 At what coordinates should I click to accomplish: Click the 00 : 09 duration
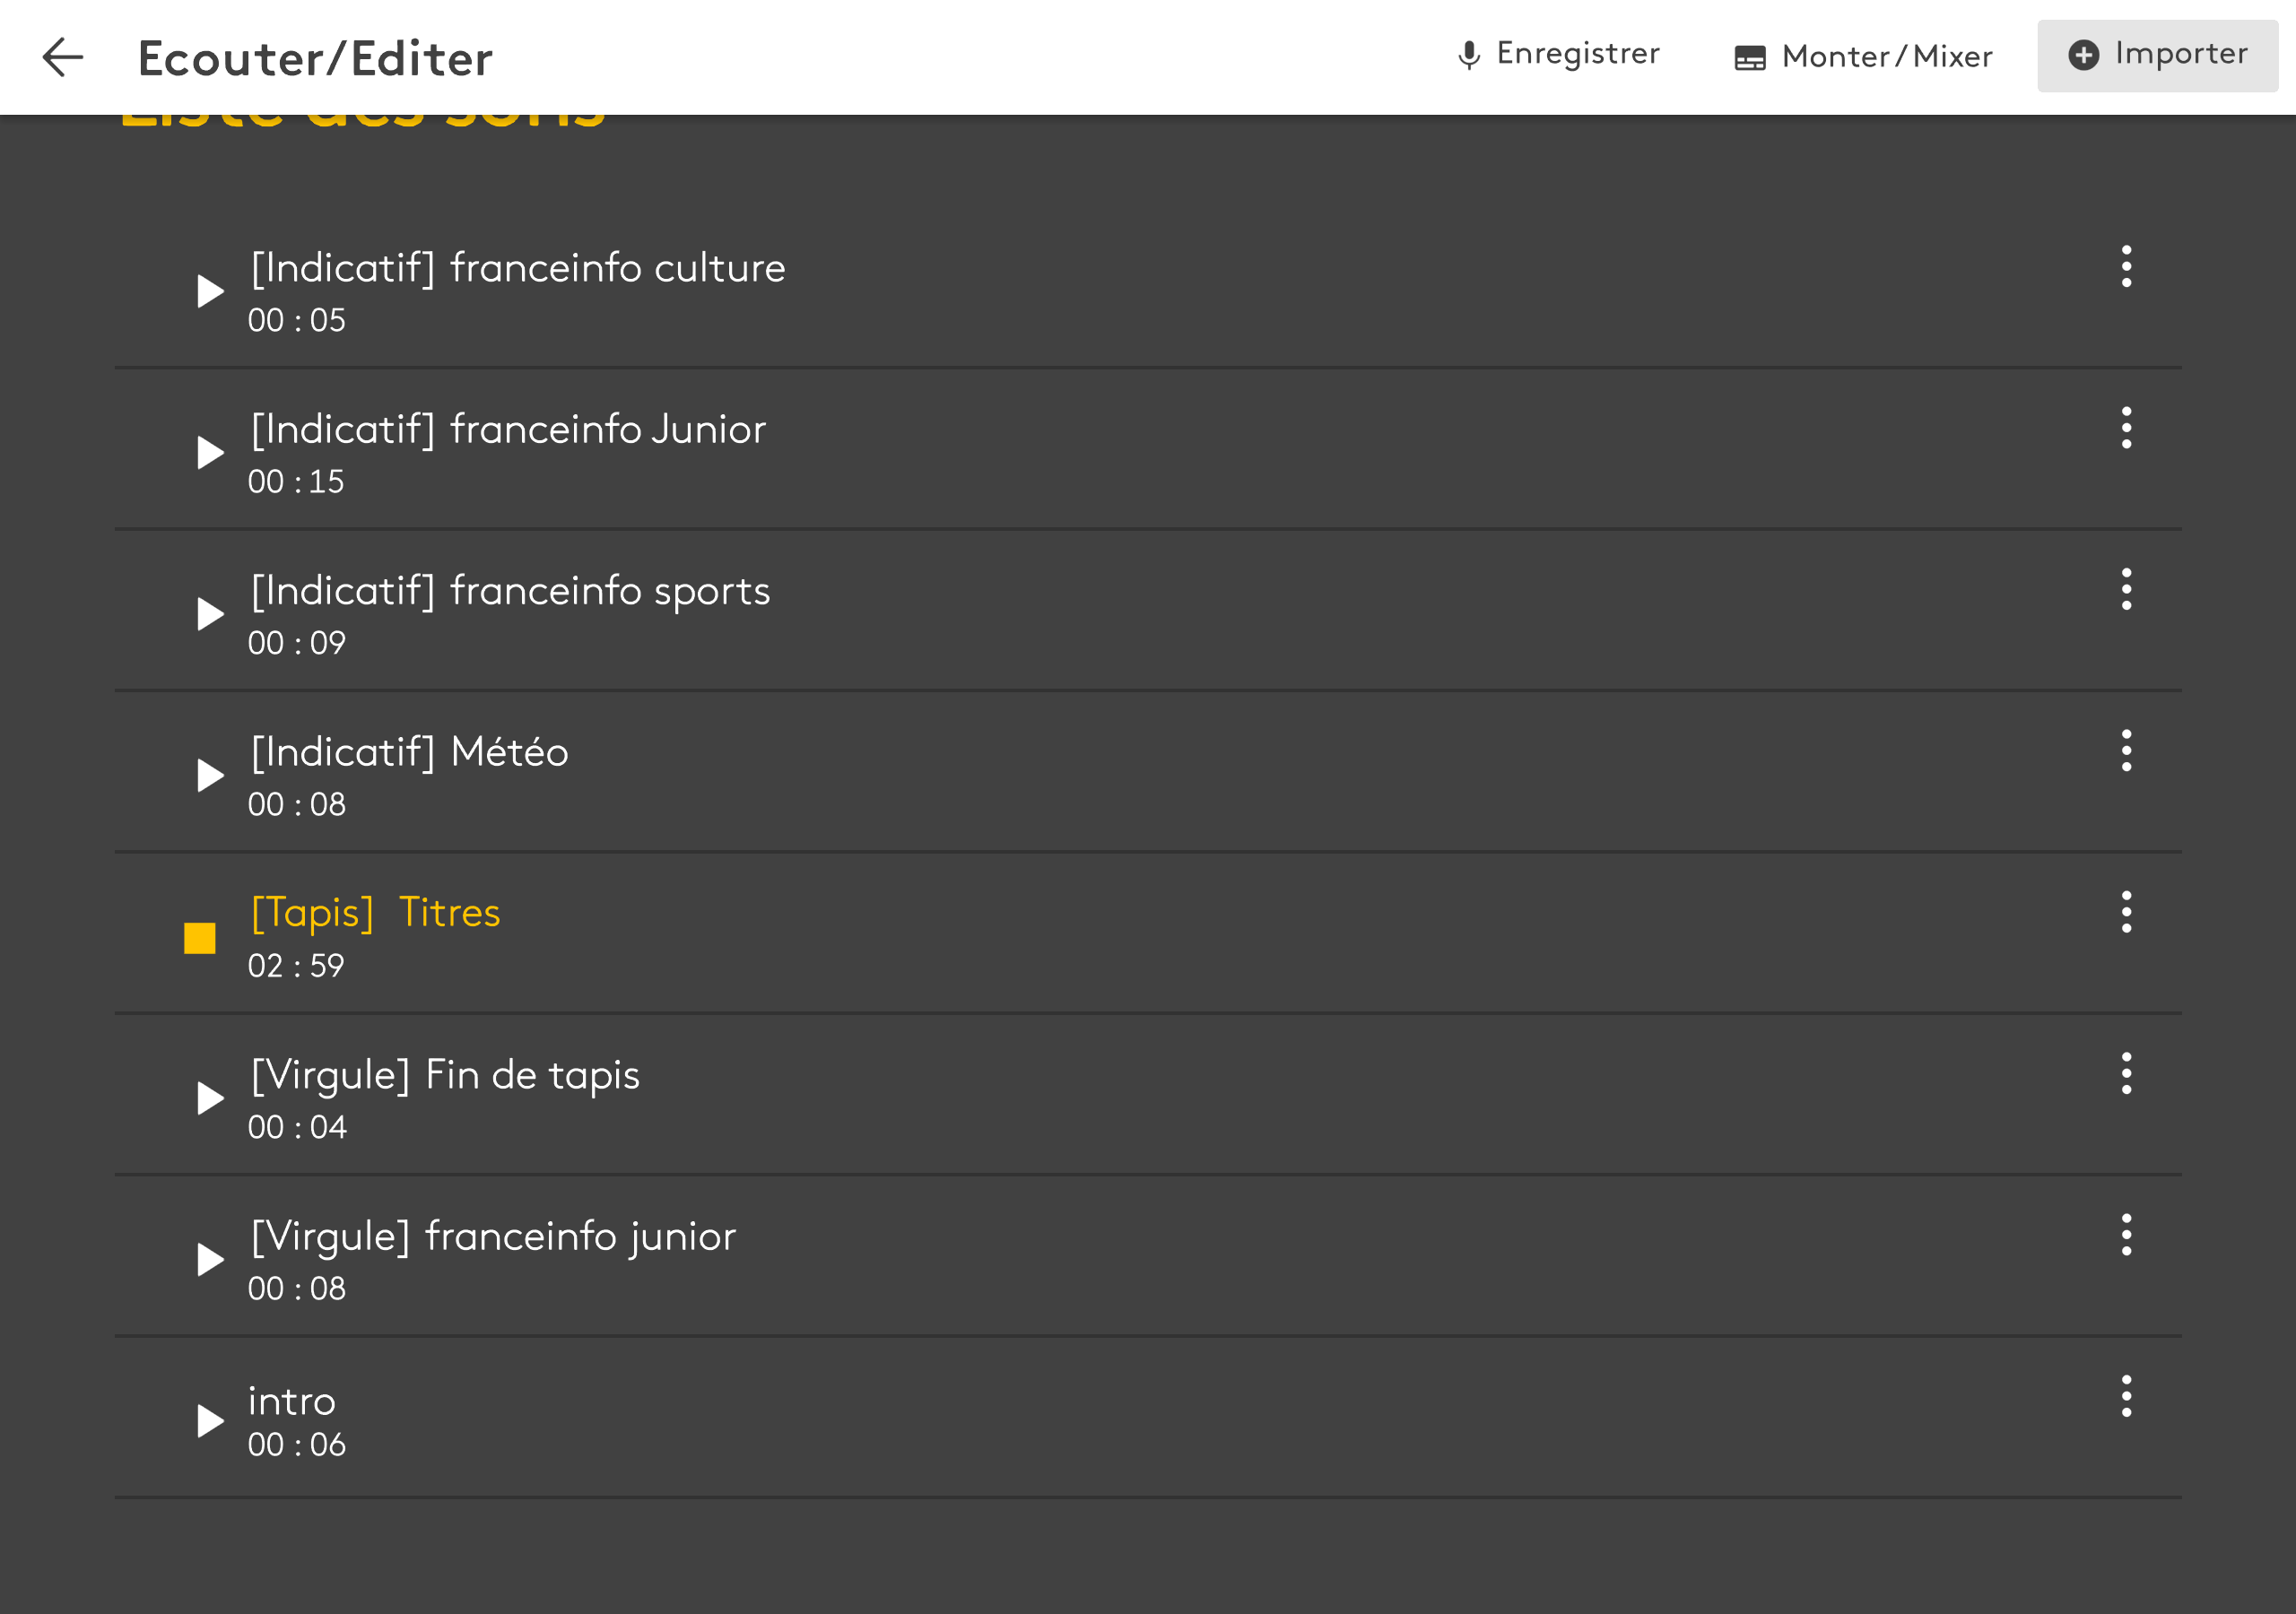pyautogui.click(x=297, y=643)
